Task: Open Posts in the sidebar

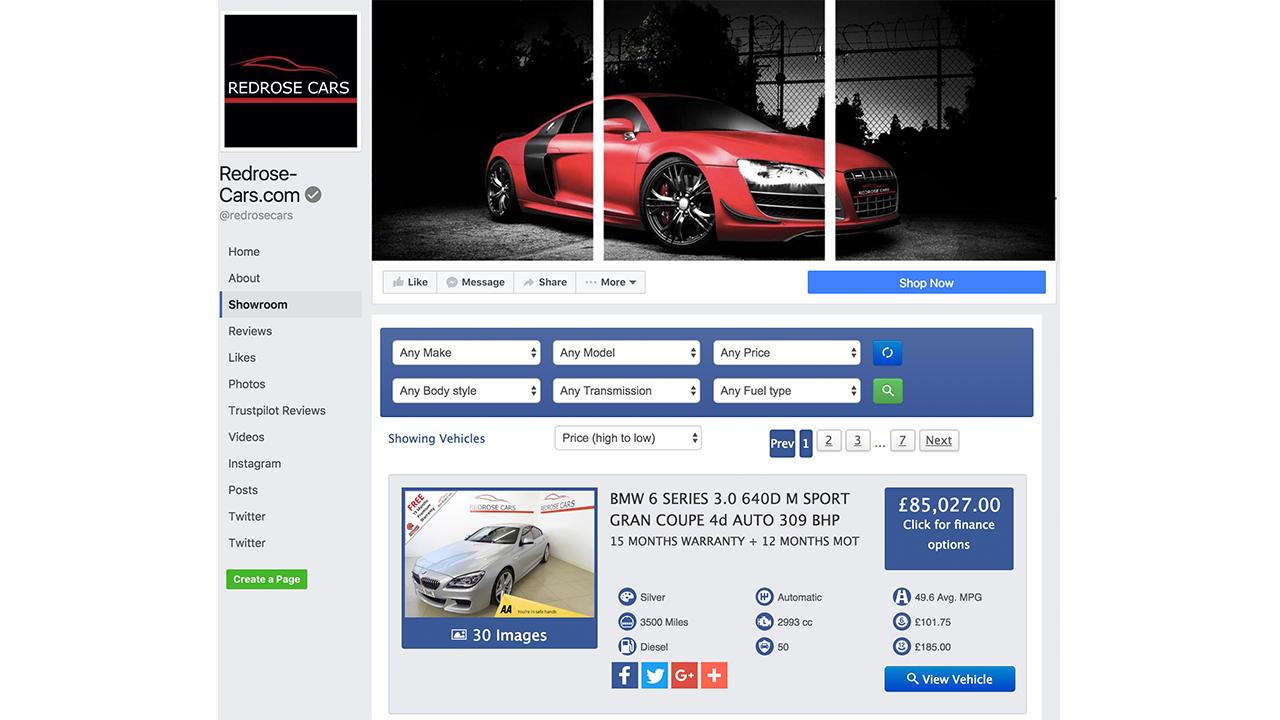Action: [243, 490]
